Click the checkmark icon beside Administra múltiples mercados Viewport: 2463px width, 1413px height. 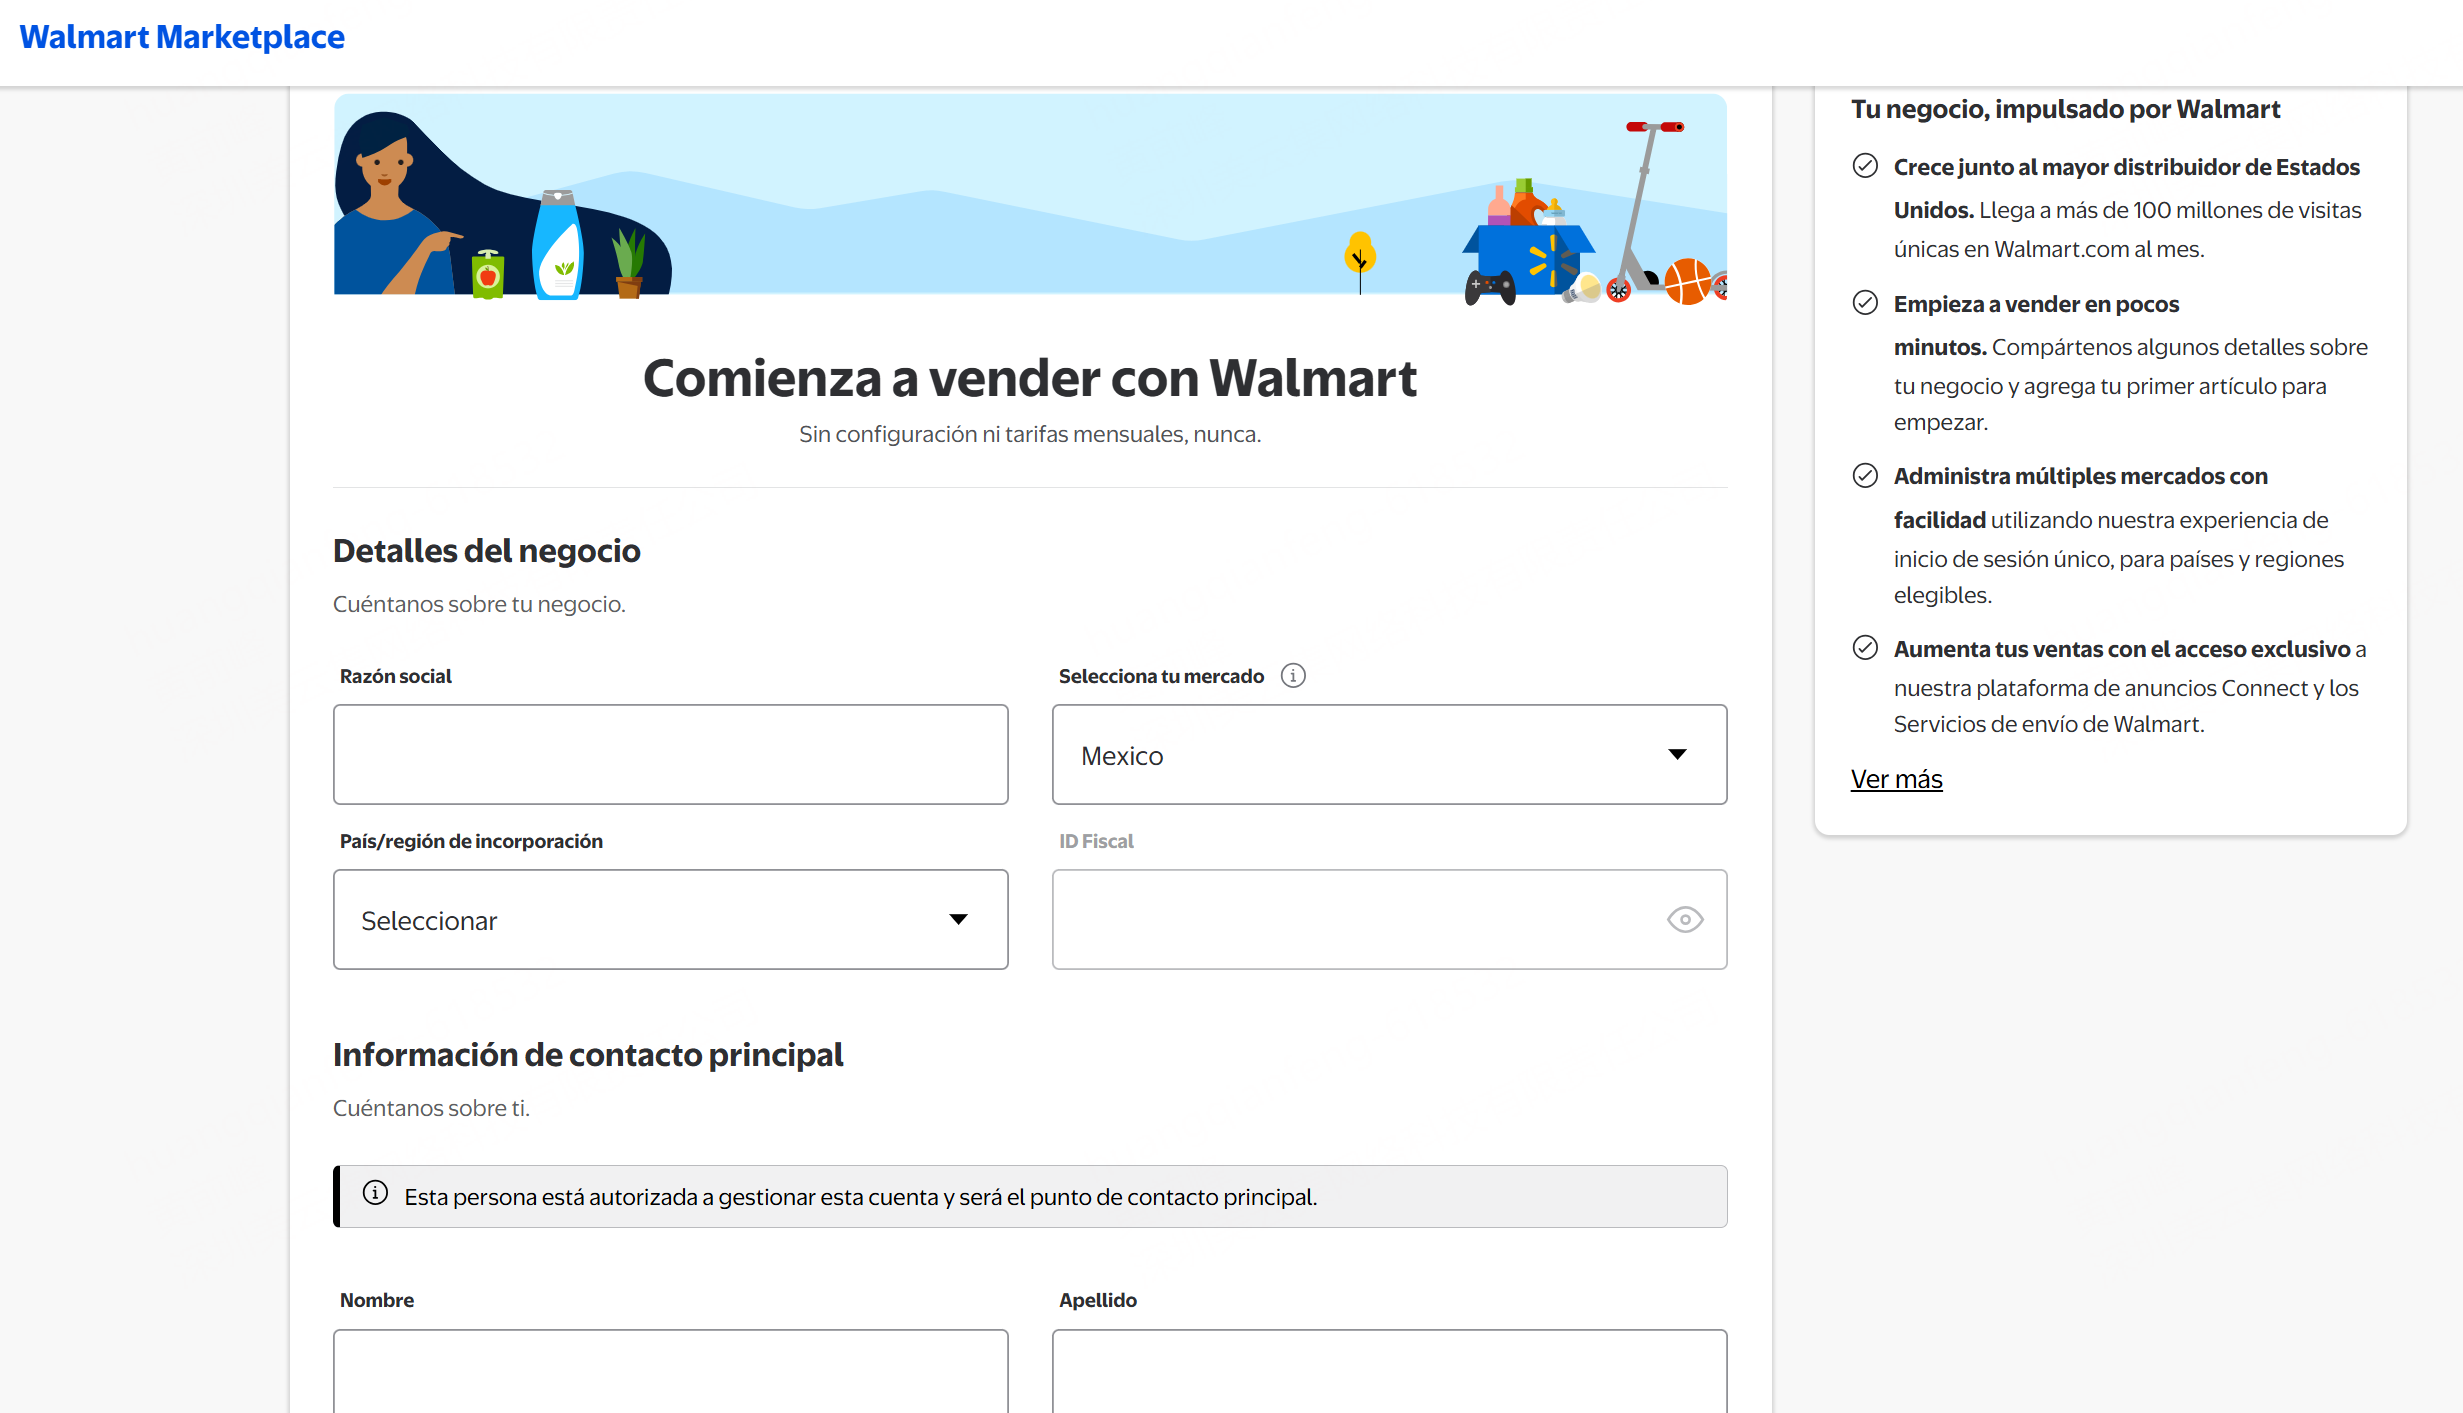(1866, 475)
